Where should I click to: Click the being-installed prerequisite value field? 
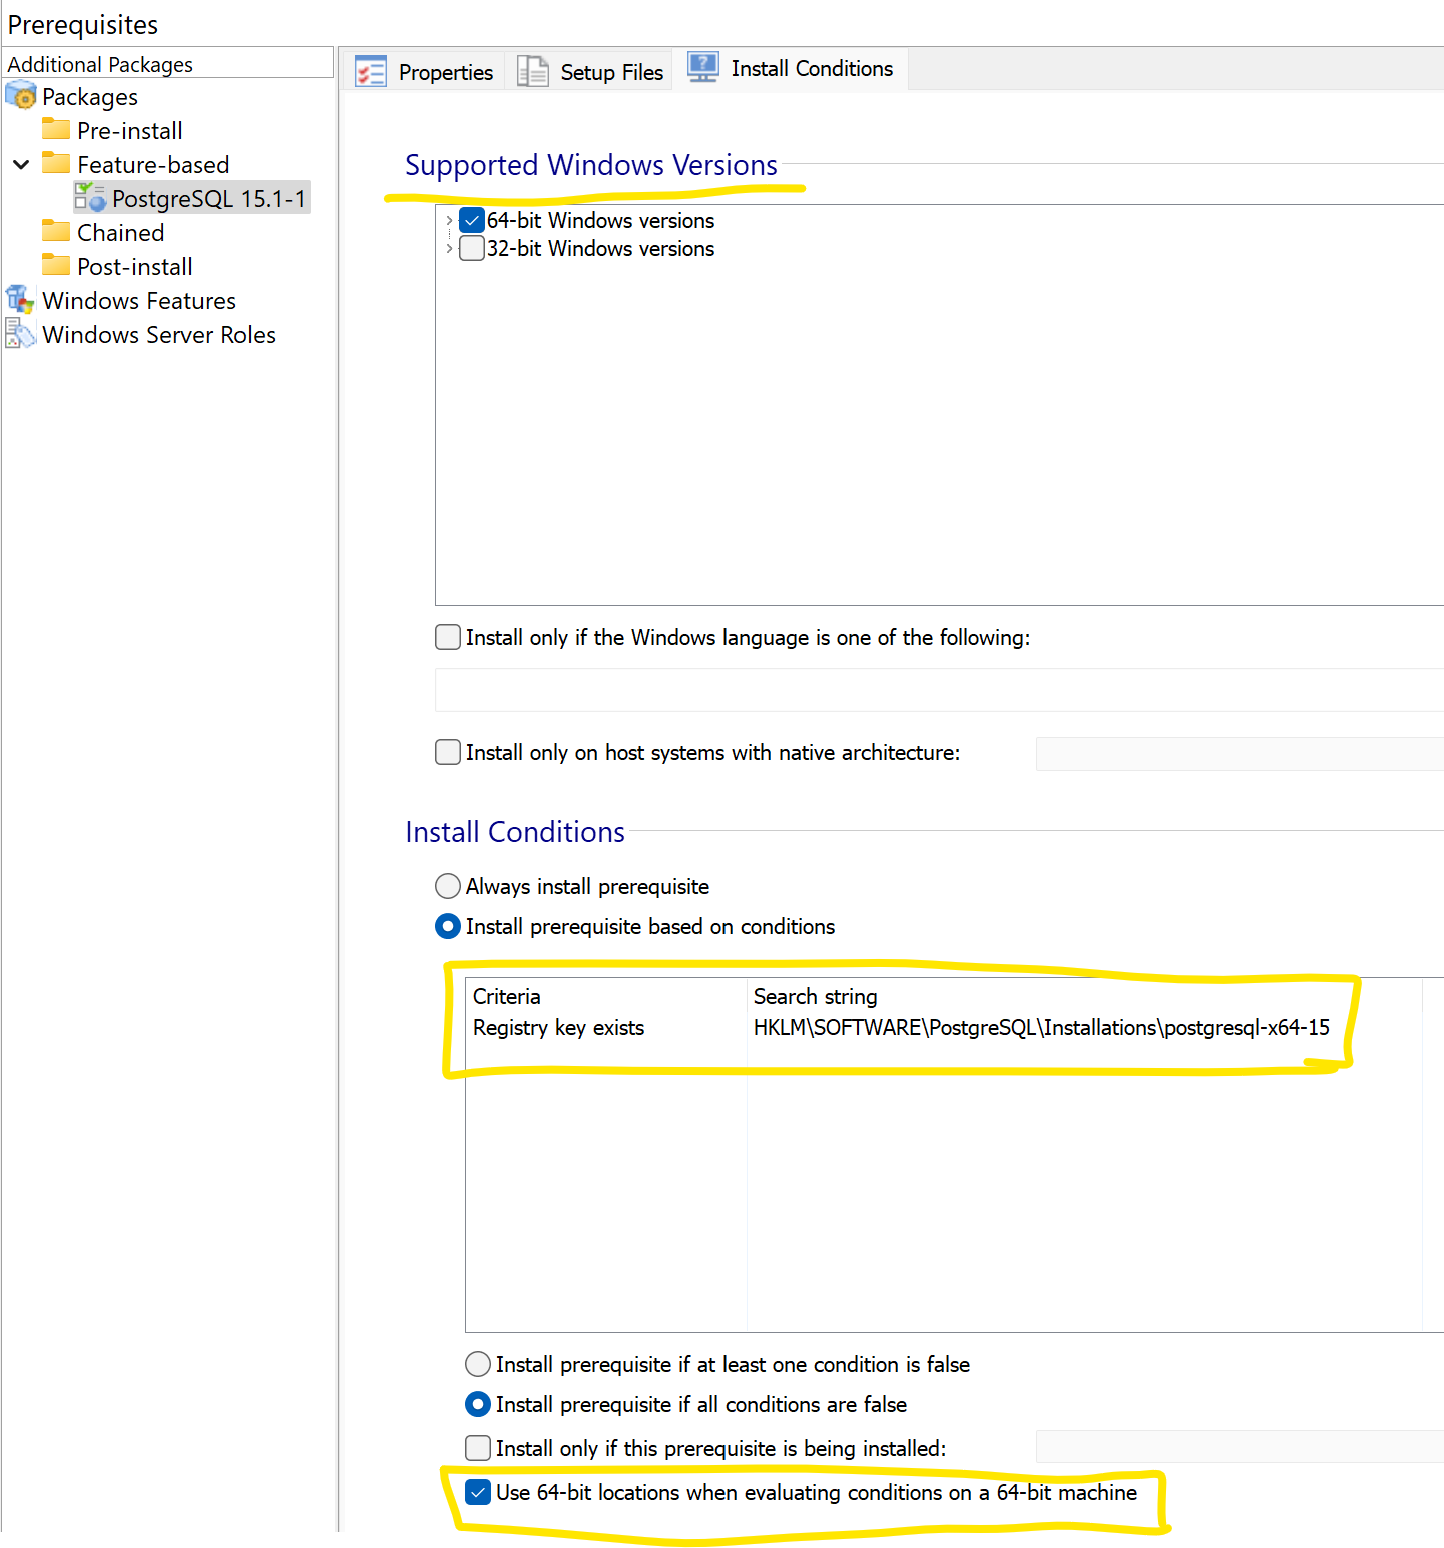point(1240,1446)
